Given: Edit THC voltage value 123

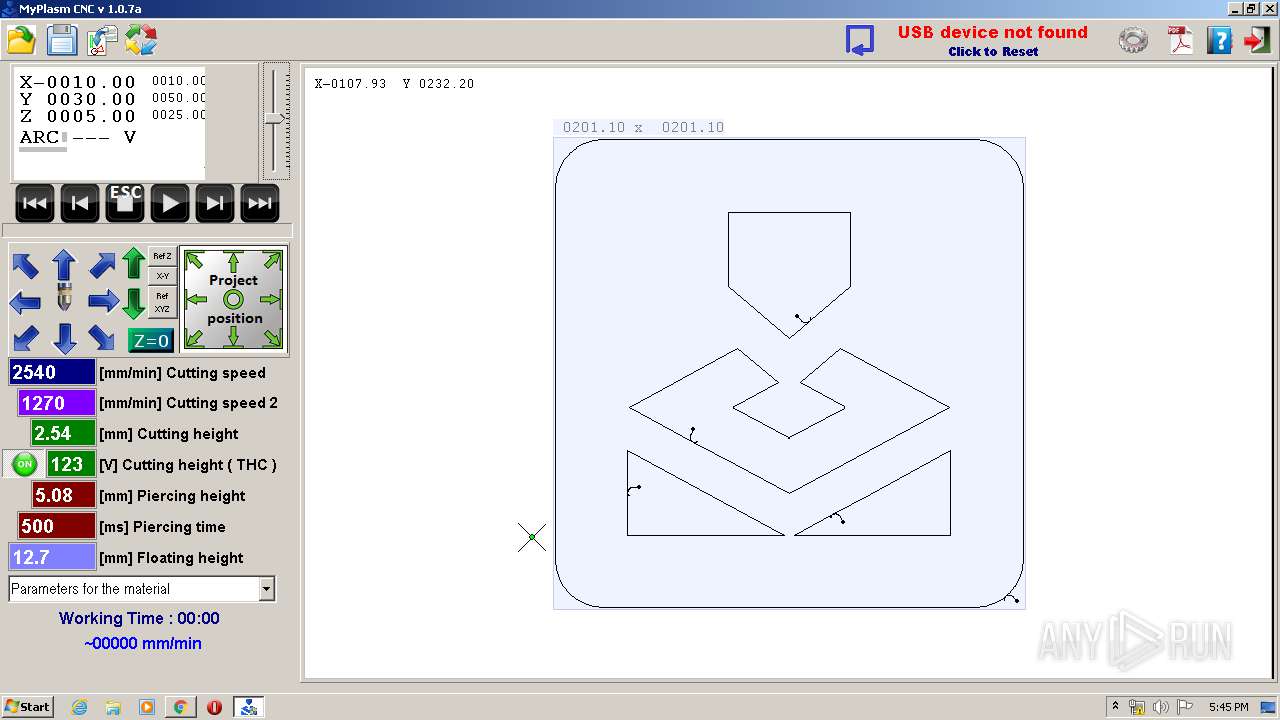Looking at the screenshot, I should click(x=71, y=464).
